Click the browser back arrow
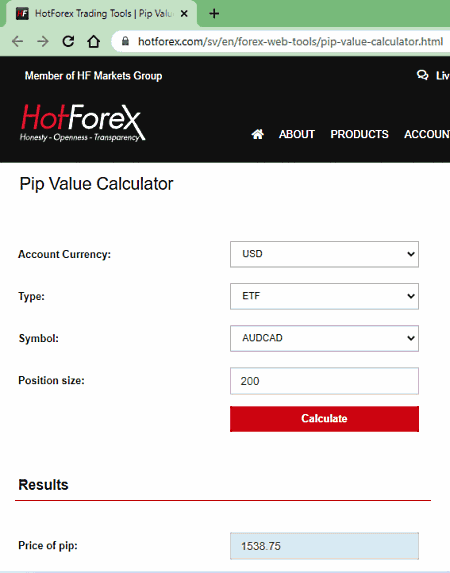Image resolution: width=450 pixels, height=573 pixels. pos(18,41)
